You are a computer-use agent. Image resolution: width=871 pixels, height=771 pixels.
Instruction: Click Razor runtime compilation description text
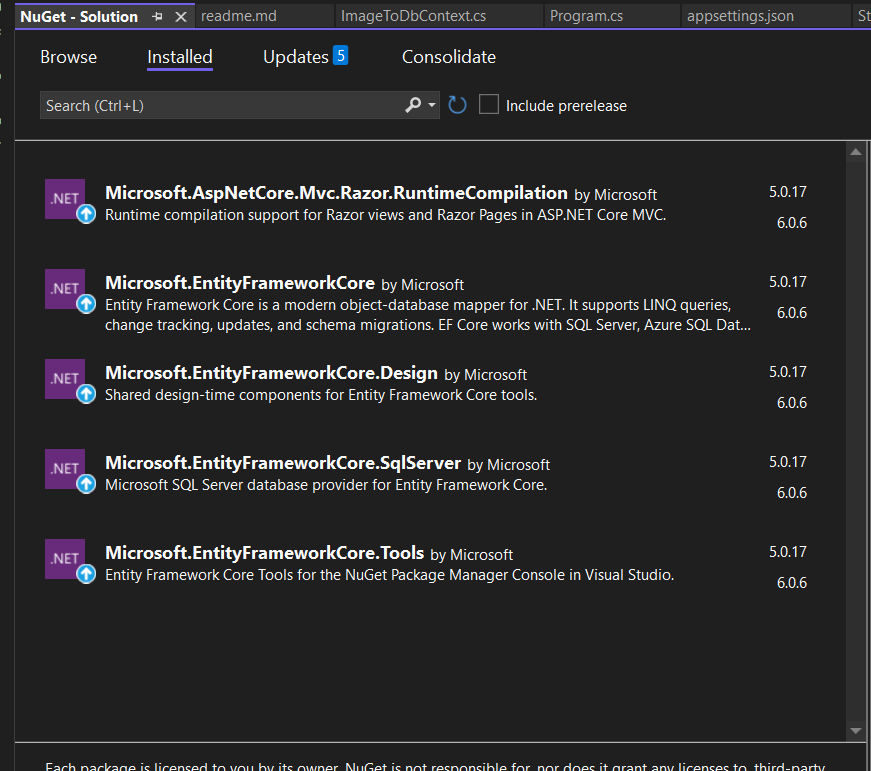click(386, 215)
